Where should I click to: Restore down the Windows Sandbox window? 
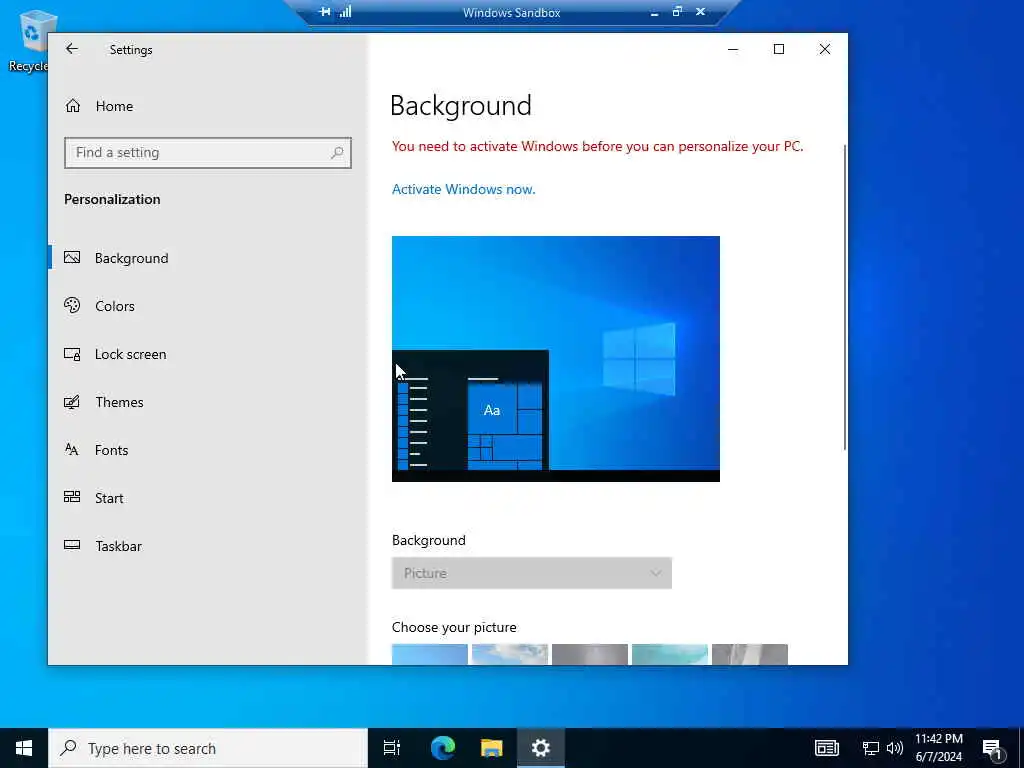[677, 11]
